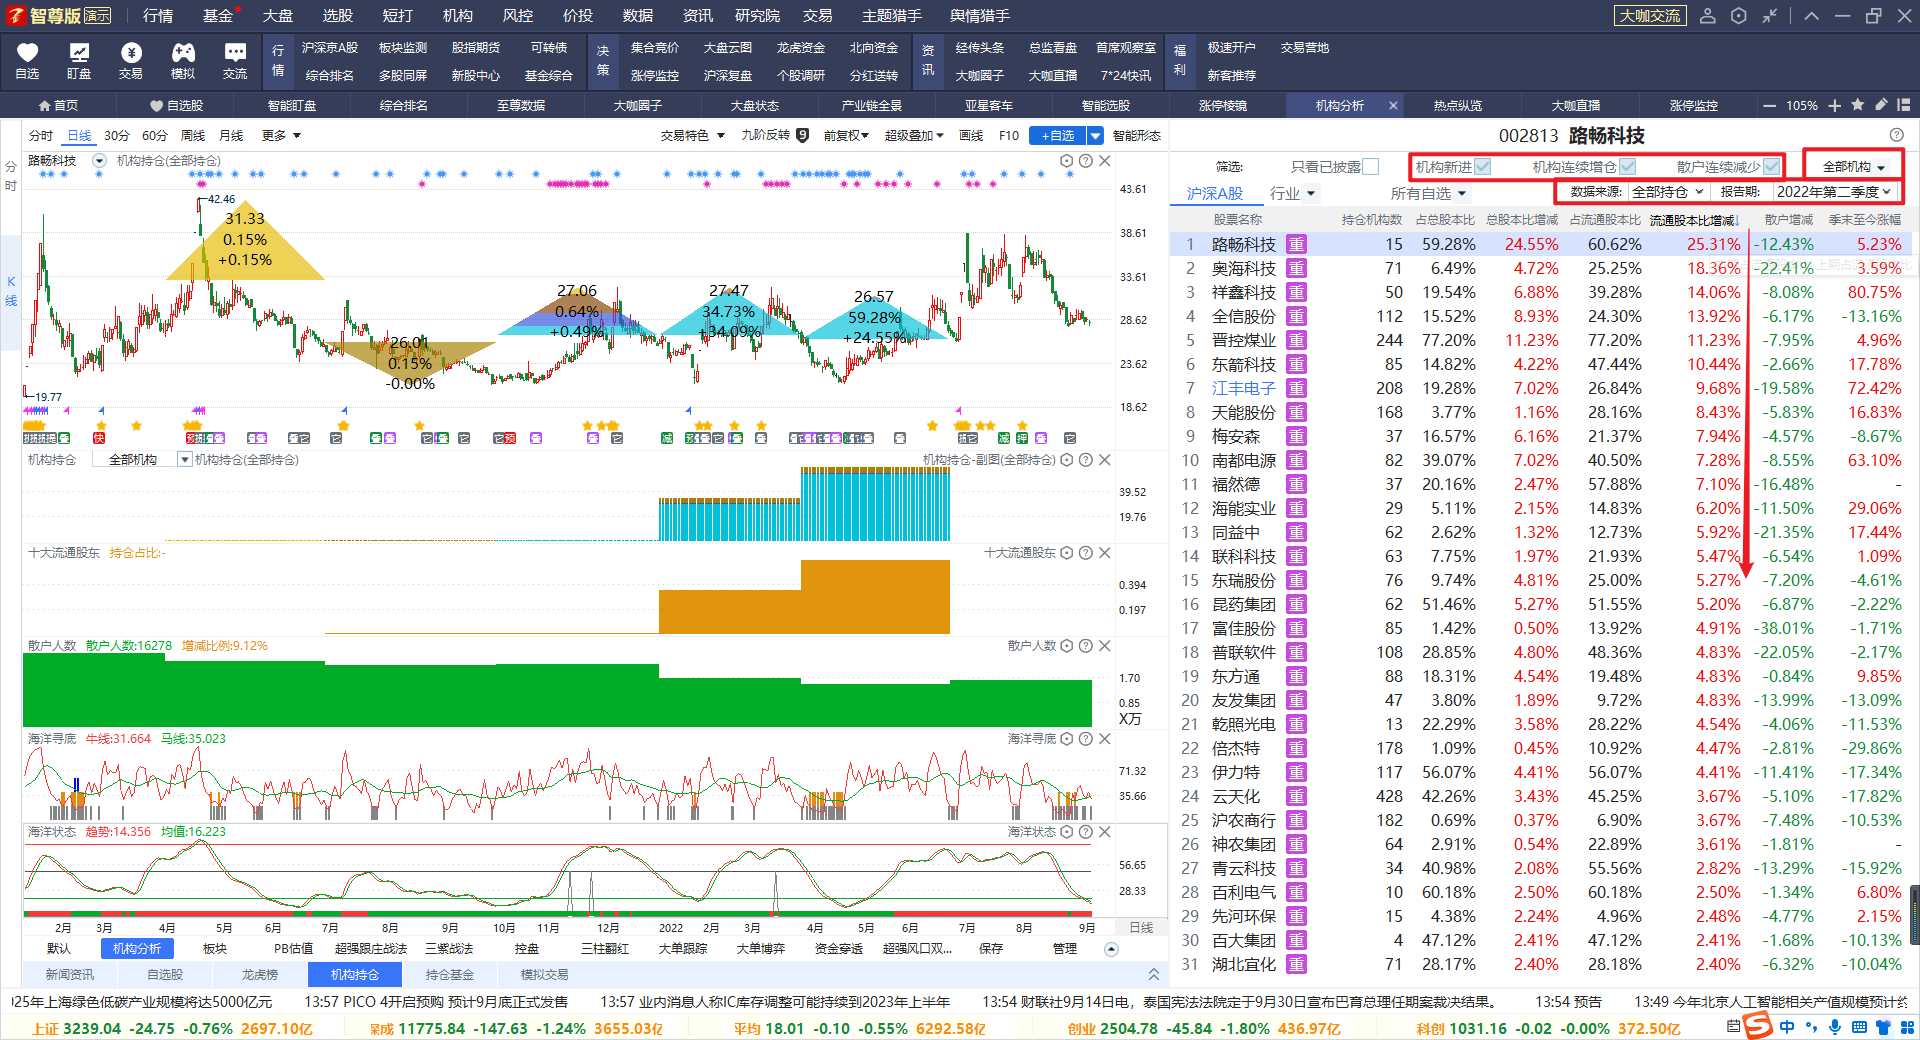Close the 机构分析 tab

1393,105
